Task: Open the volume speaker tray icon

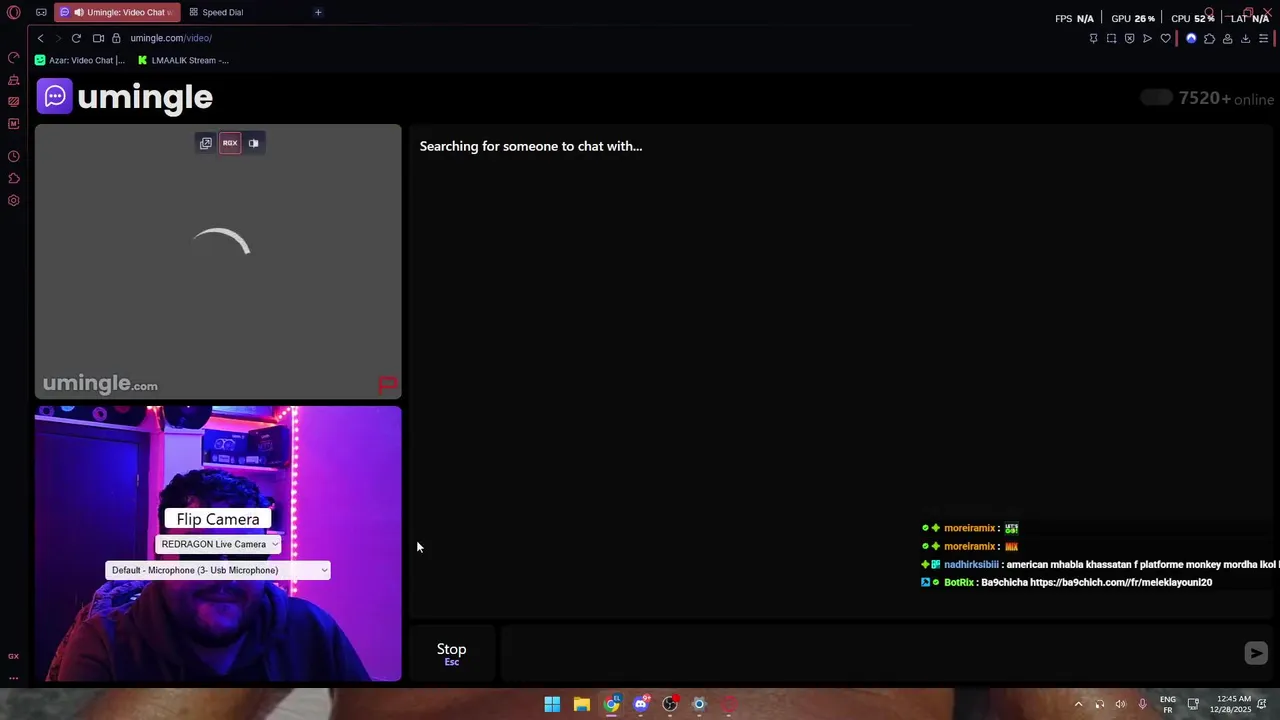Action: pos(1120,704)
